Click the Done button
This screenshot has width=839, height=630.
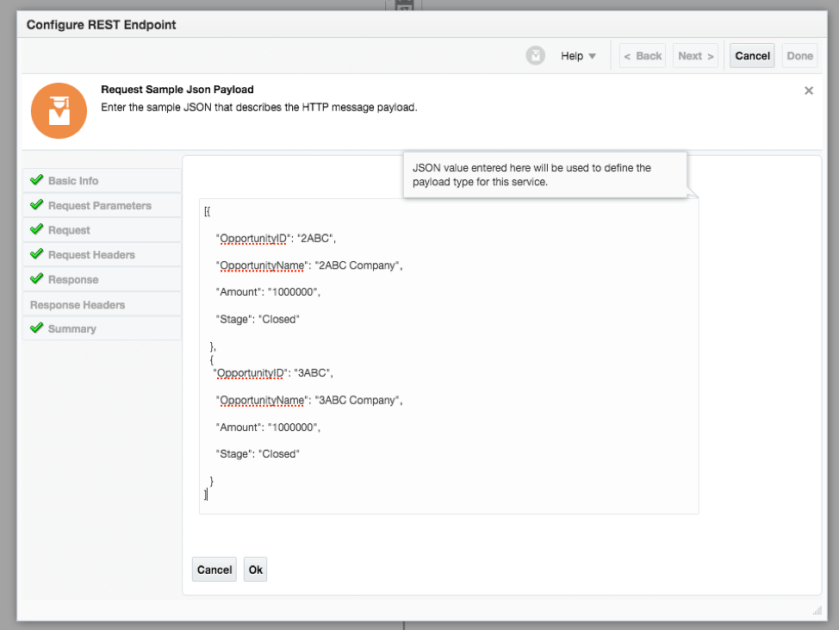pos(800,56)
